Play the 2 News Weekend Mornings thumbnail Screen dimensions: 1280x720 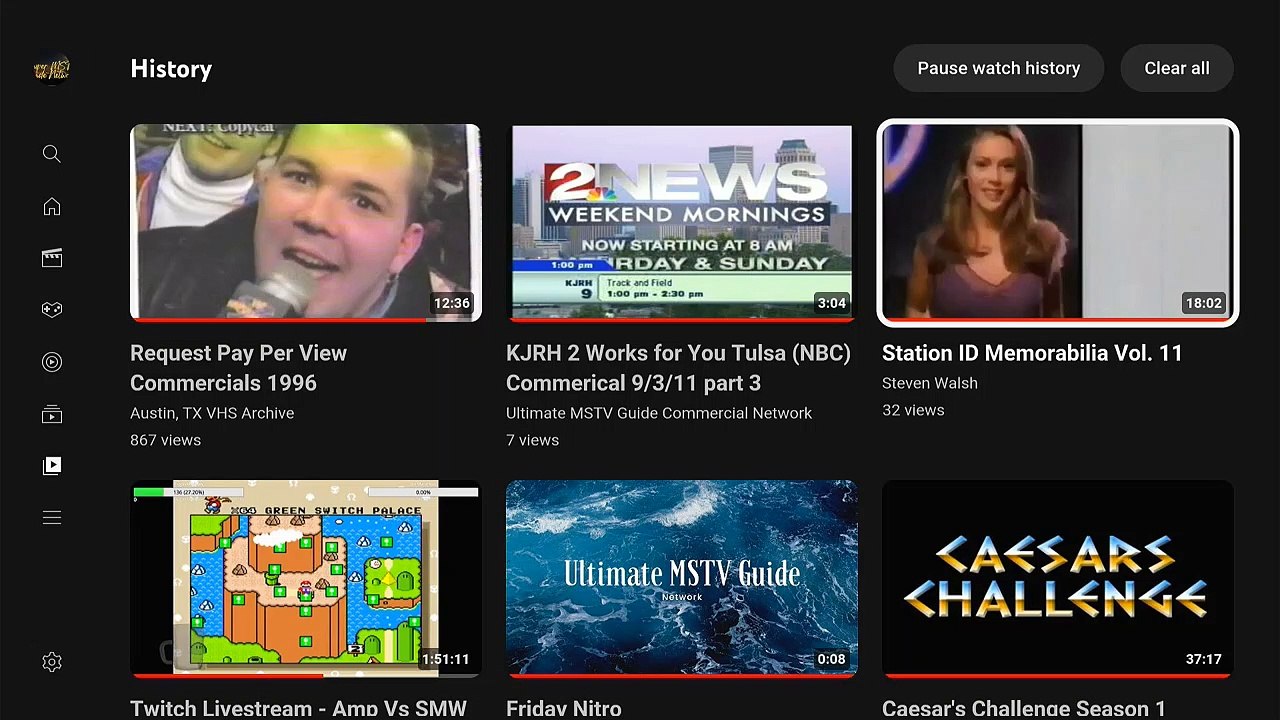tap(682, 223)
